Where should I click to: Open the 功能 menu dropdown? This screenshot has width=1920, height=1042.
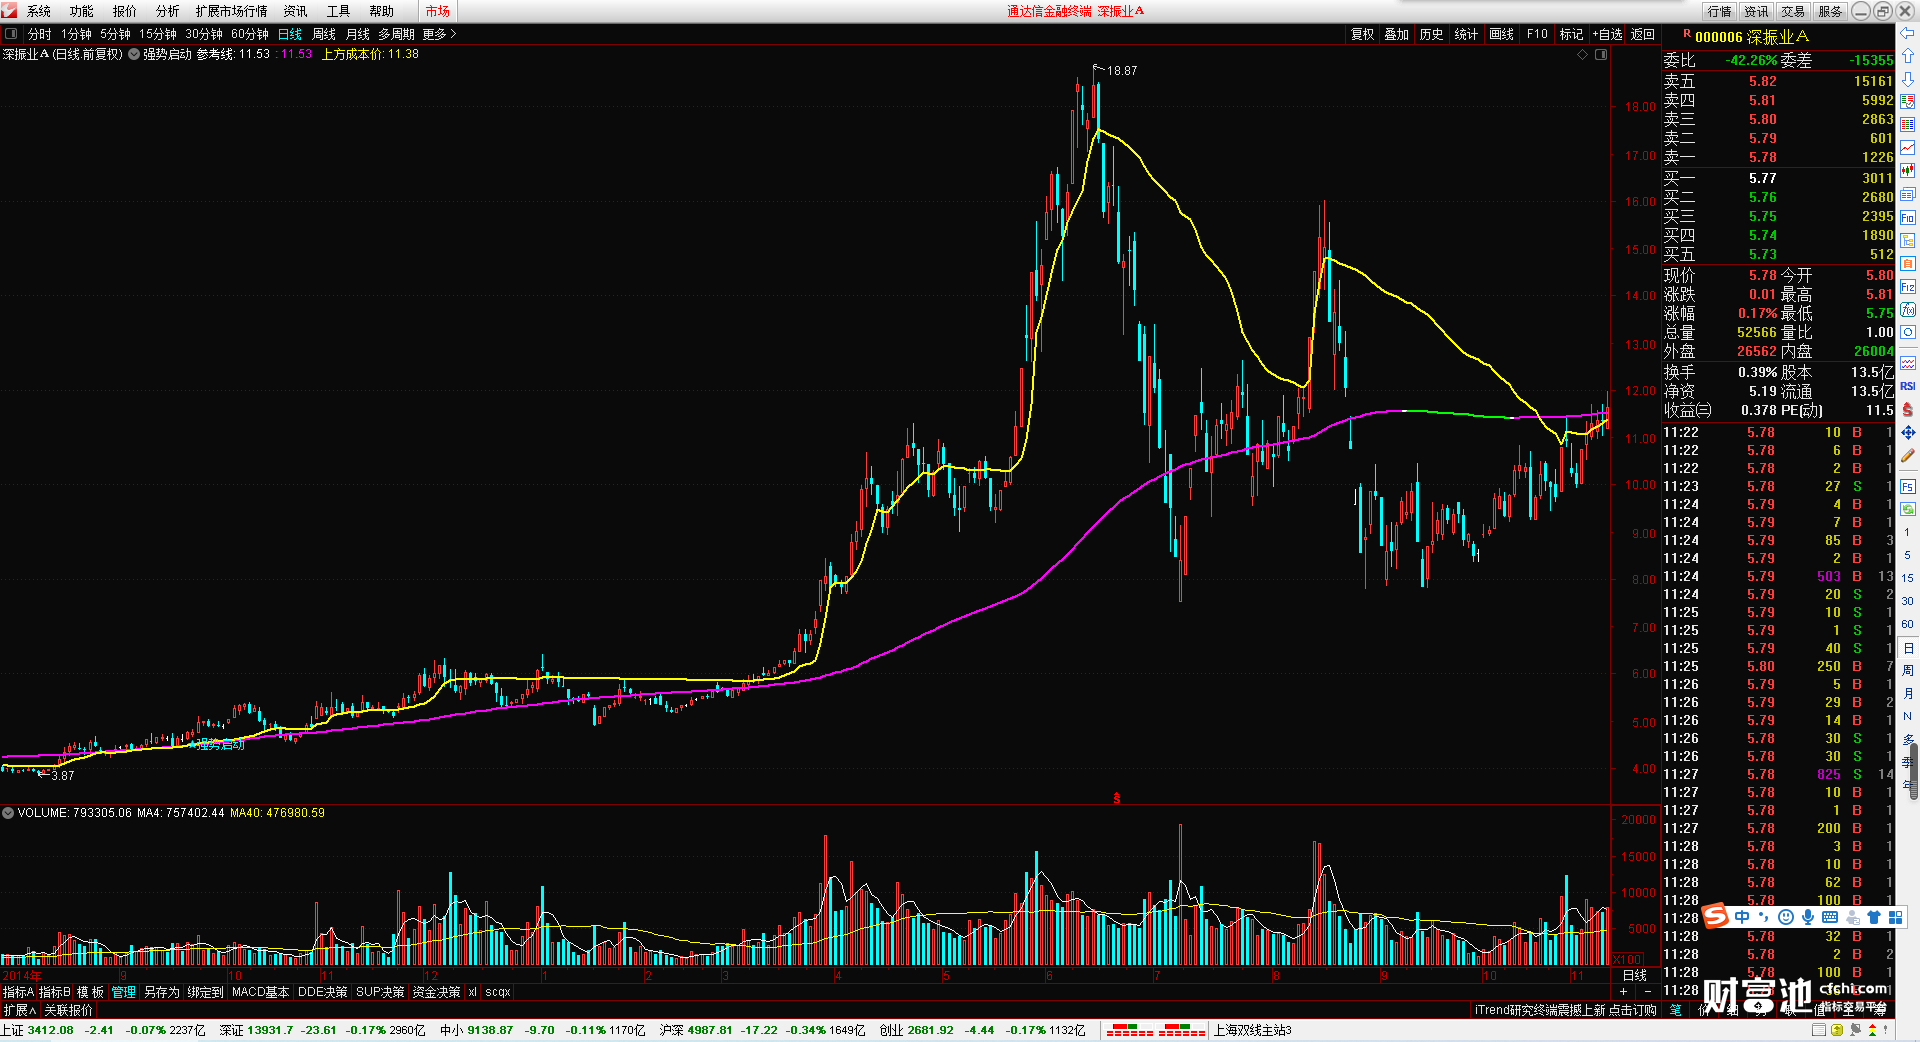pyautogui.click(x=82, y=11)
